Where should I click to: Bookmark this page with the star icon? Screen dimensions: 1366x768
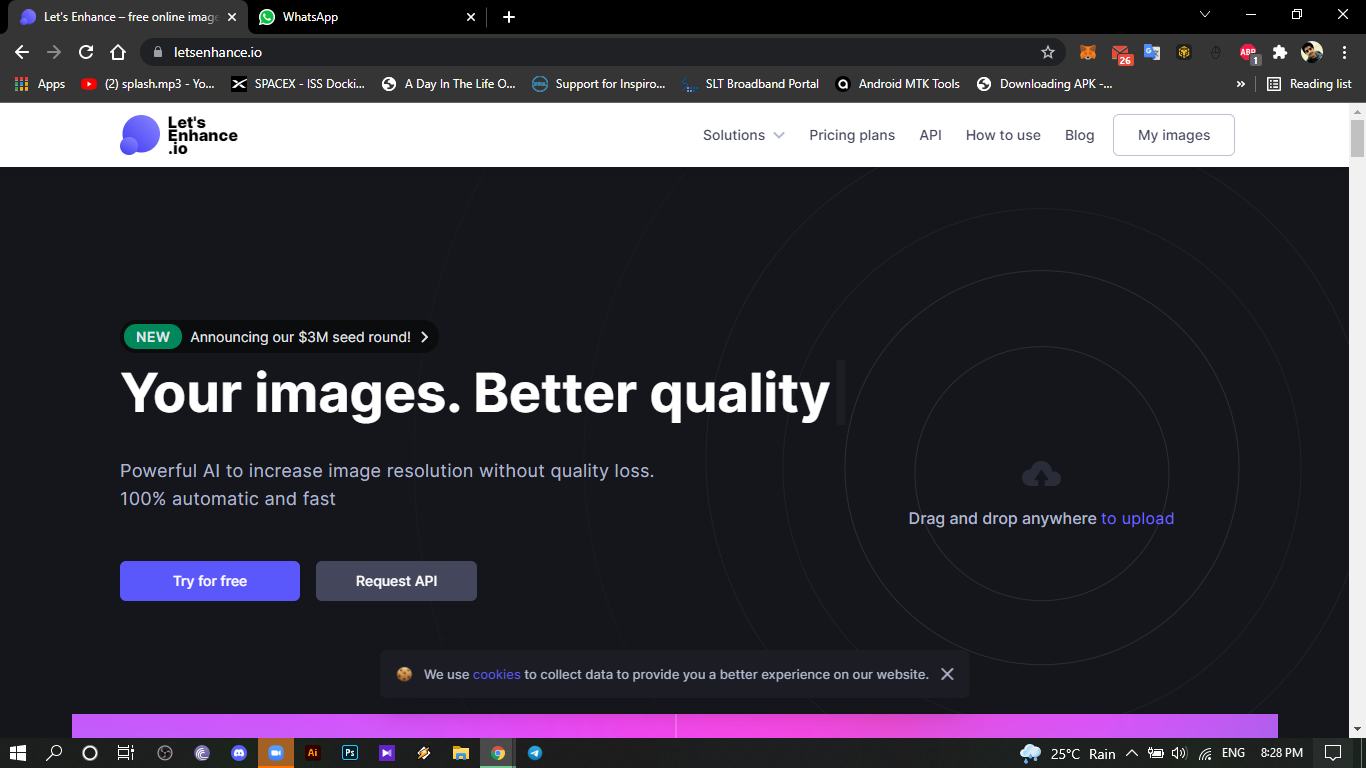(1048, 52)
